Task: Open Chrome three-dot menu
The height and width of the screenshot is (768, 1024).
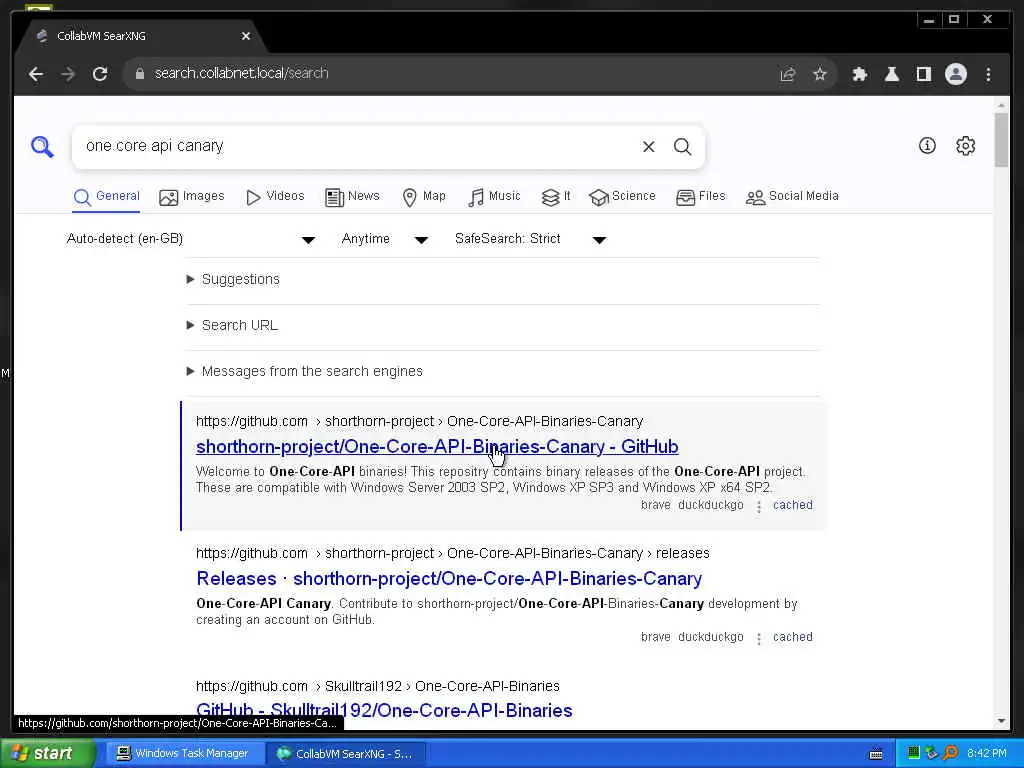Action: pos(988,74)
